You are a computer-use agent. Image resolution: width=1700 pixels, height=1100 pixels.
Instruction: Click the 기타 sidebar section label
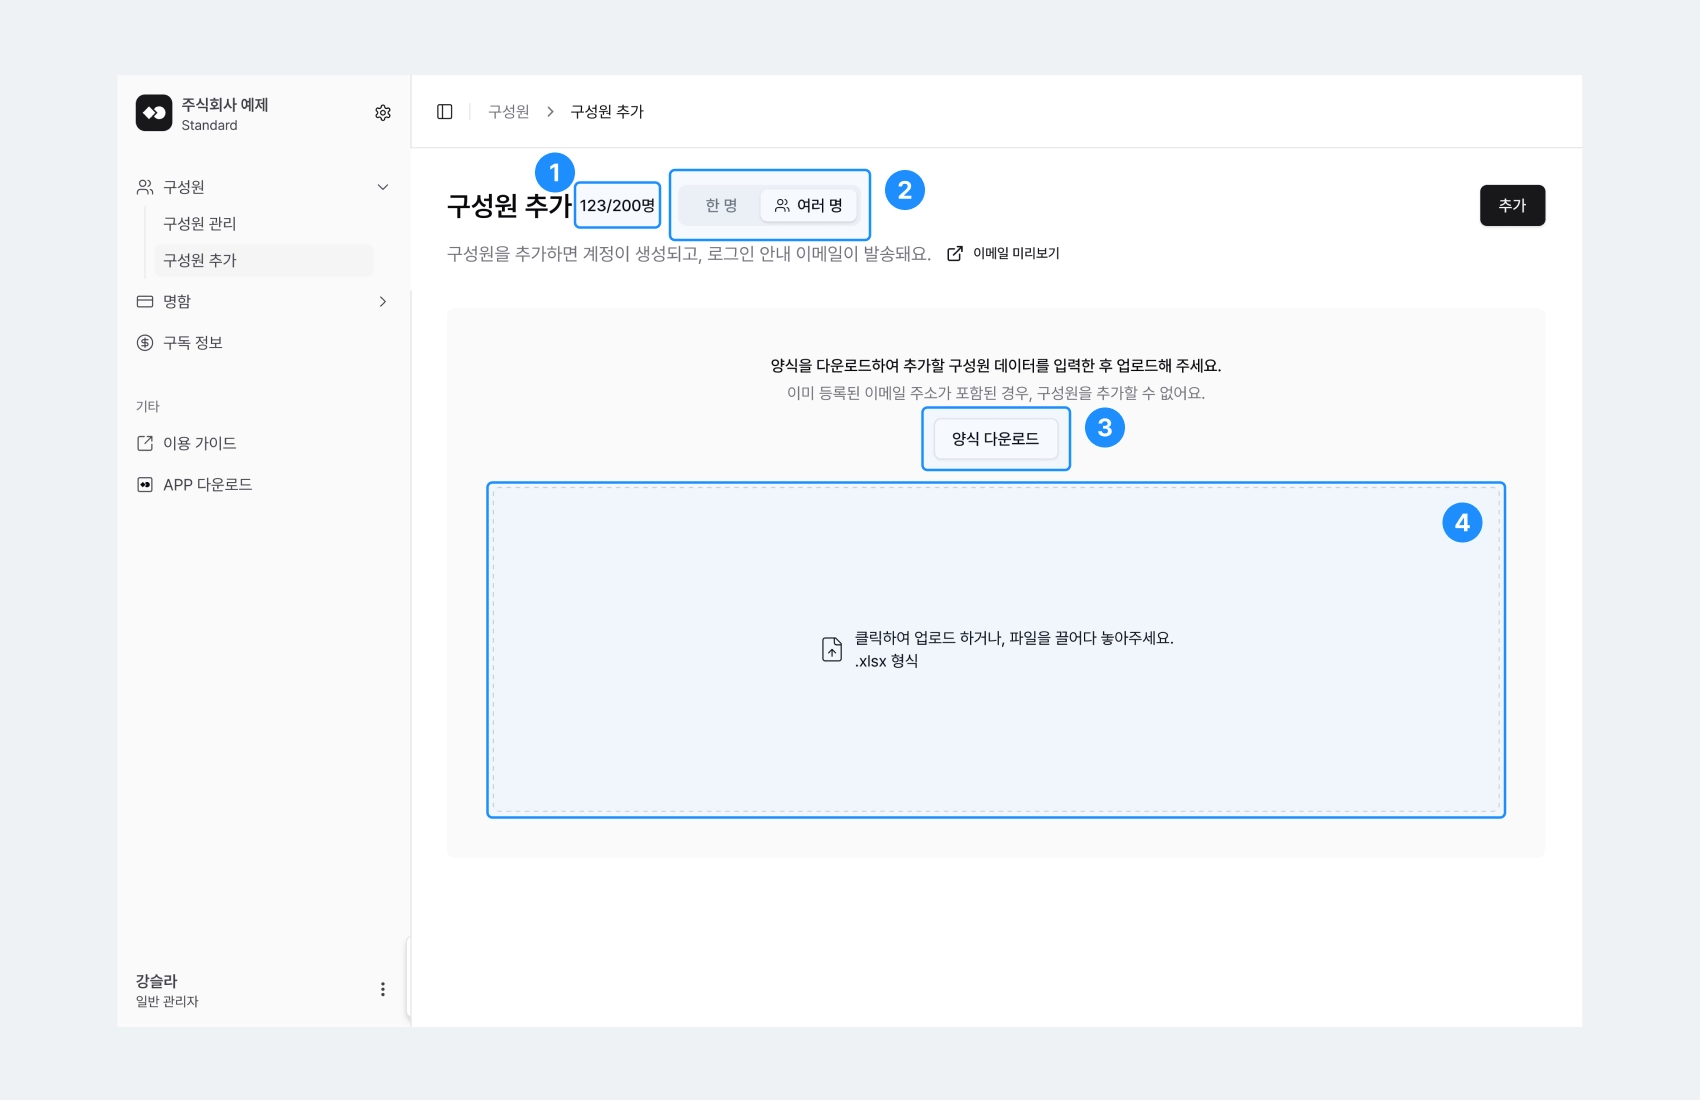[x=148, y=407]
